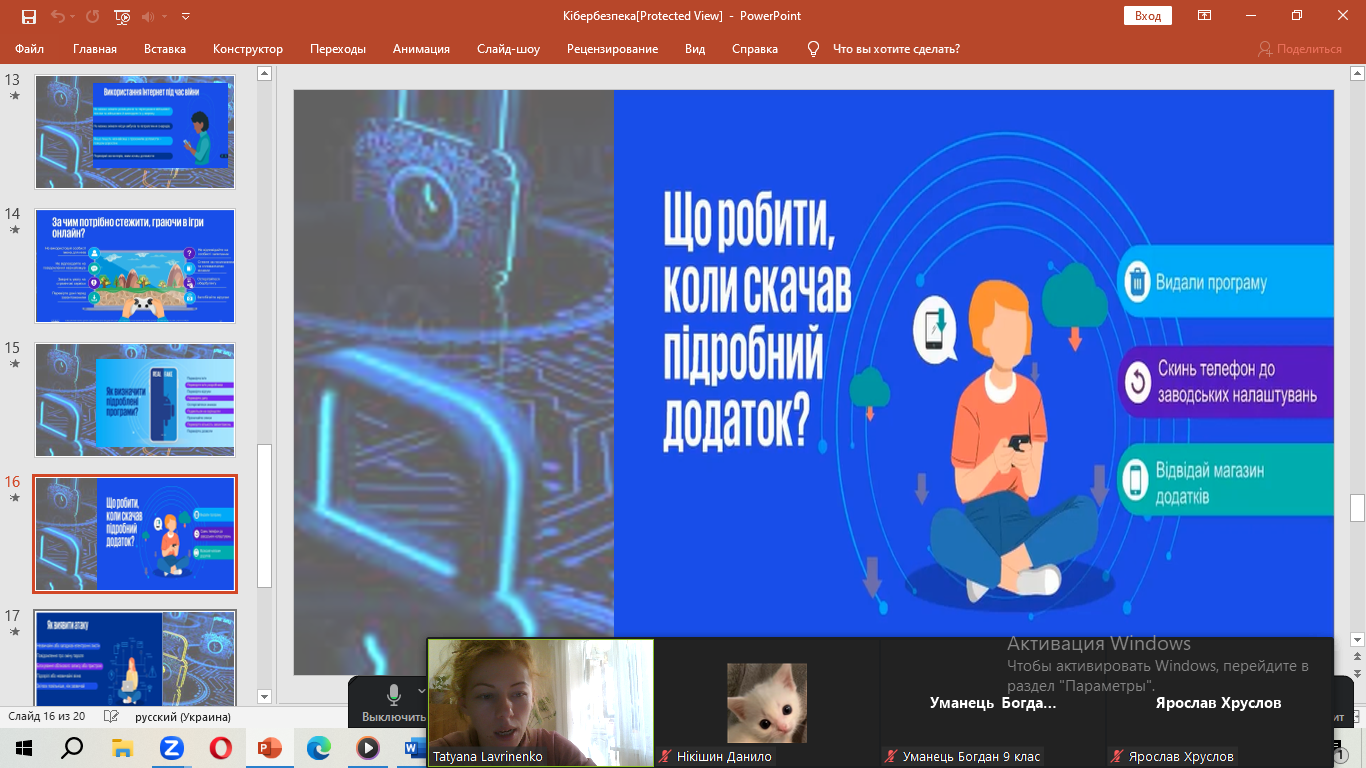Click Уманець Богдан participant tile

pos(993,702)
